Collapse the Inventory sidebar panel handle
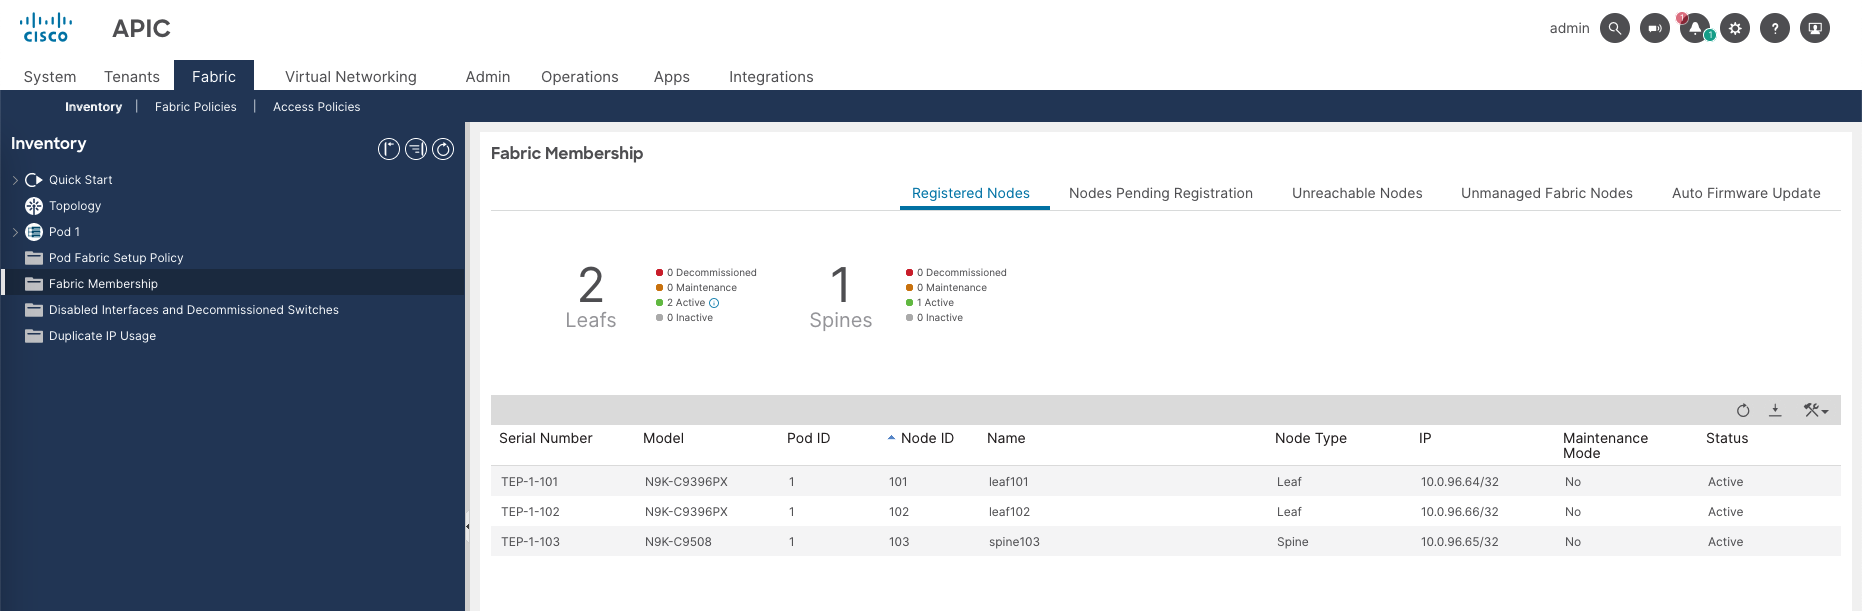This screenshot has height=611, width=1862. click(x=467, y=526)
